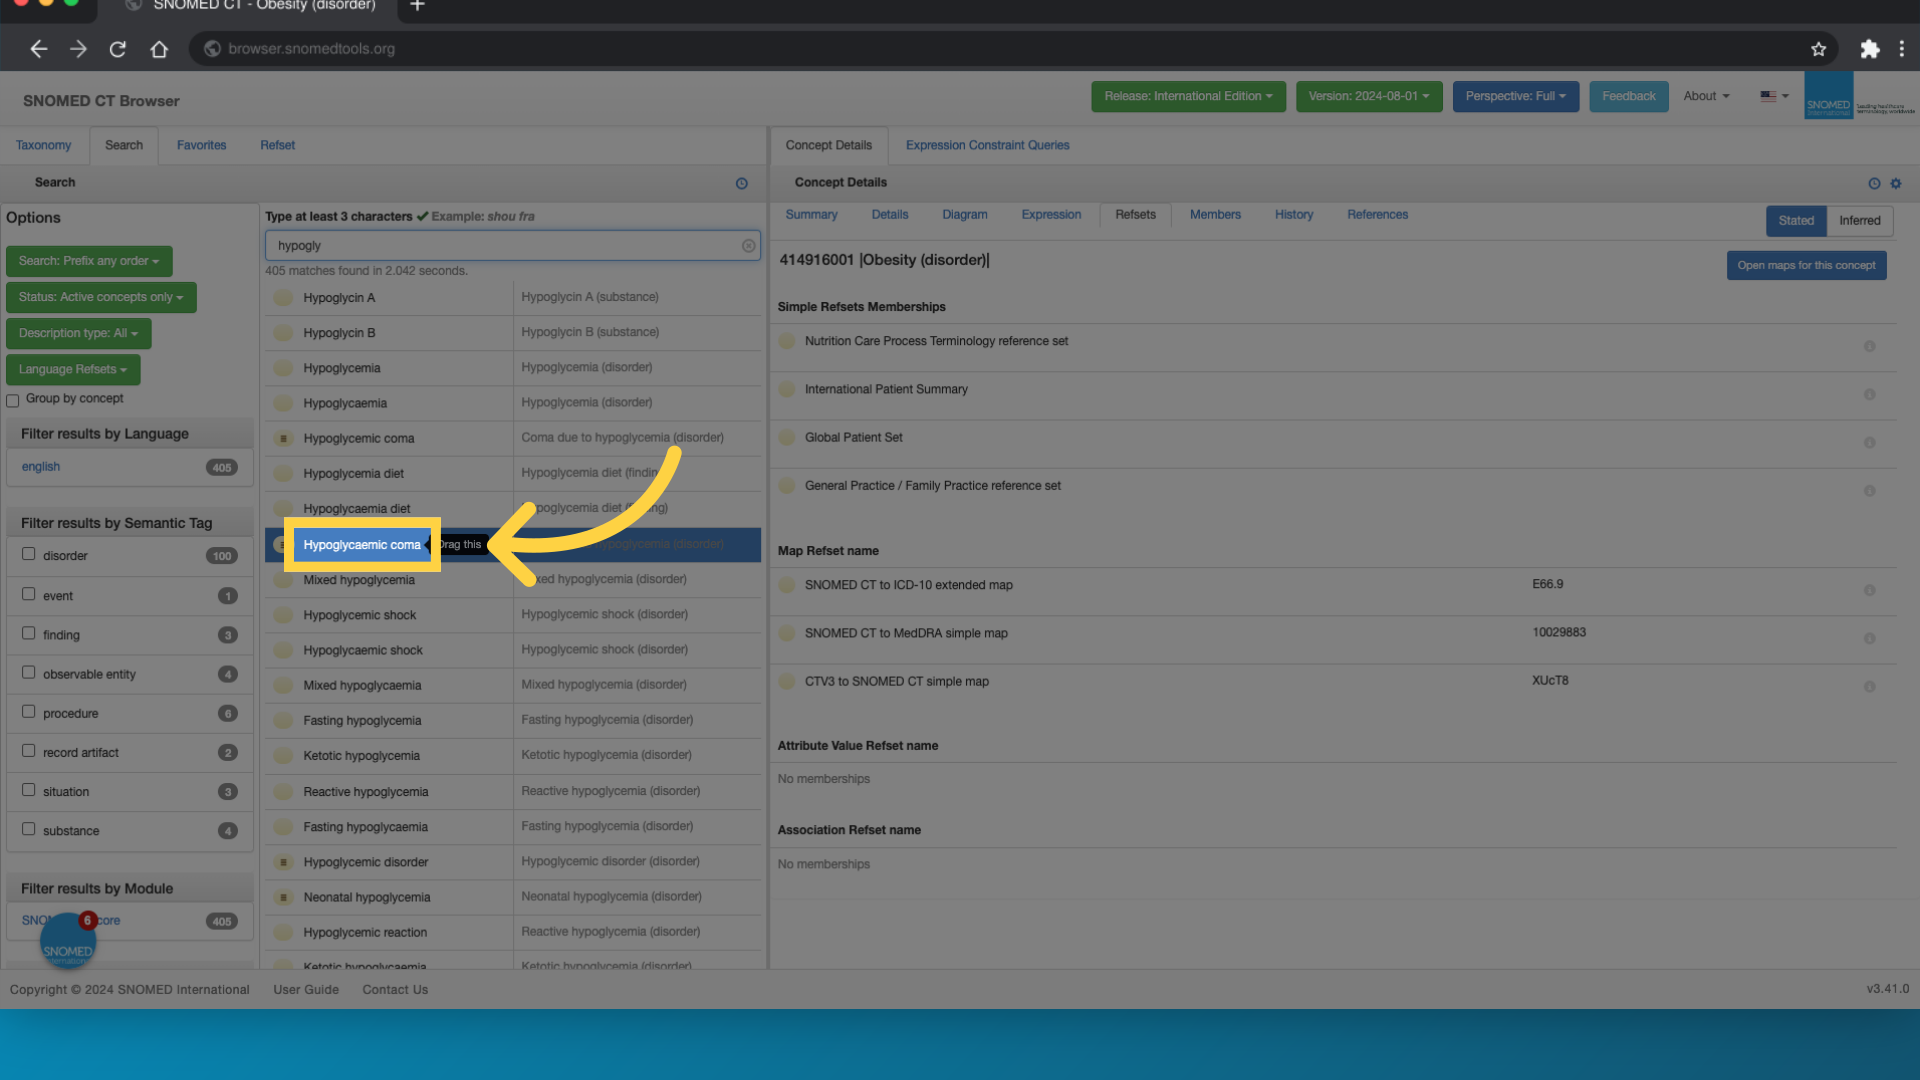Open the Diagram tab in Concept Details
Image resolution: width=1920 pixels, height=1080 pixels.
[x=964, y=215]
